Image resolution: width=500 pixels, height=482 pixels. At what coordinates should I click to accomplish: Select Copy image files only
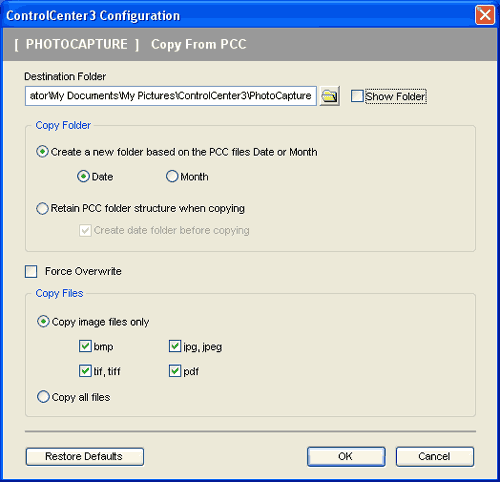coord(43,322)
